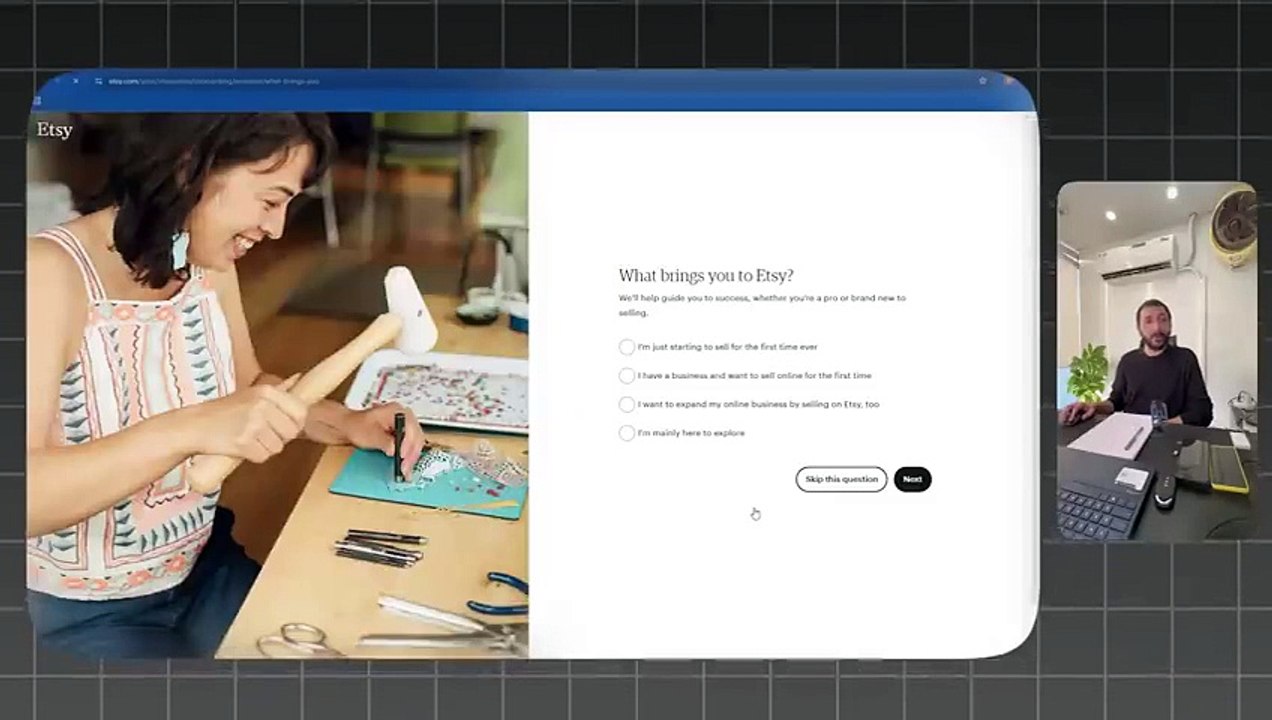Viewport: 1272px width, 720px height.
Task: Click the Etsy logo
Action: (x=55, y=130)
